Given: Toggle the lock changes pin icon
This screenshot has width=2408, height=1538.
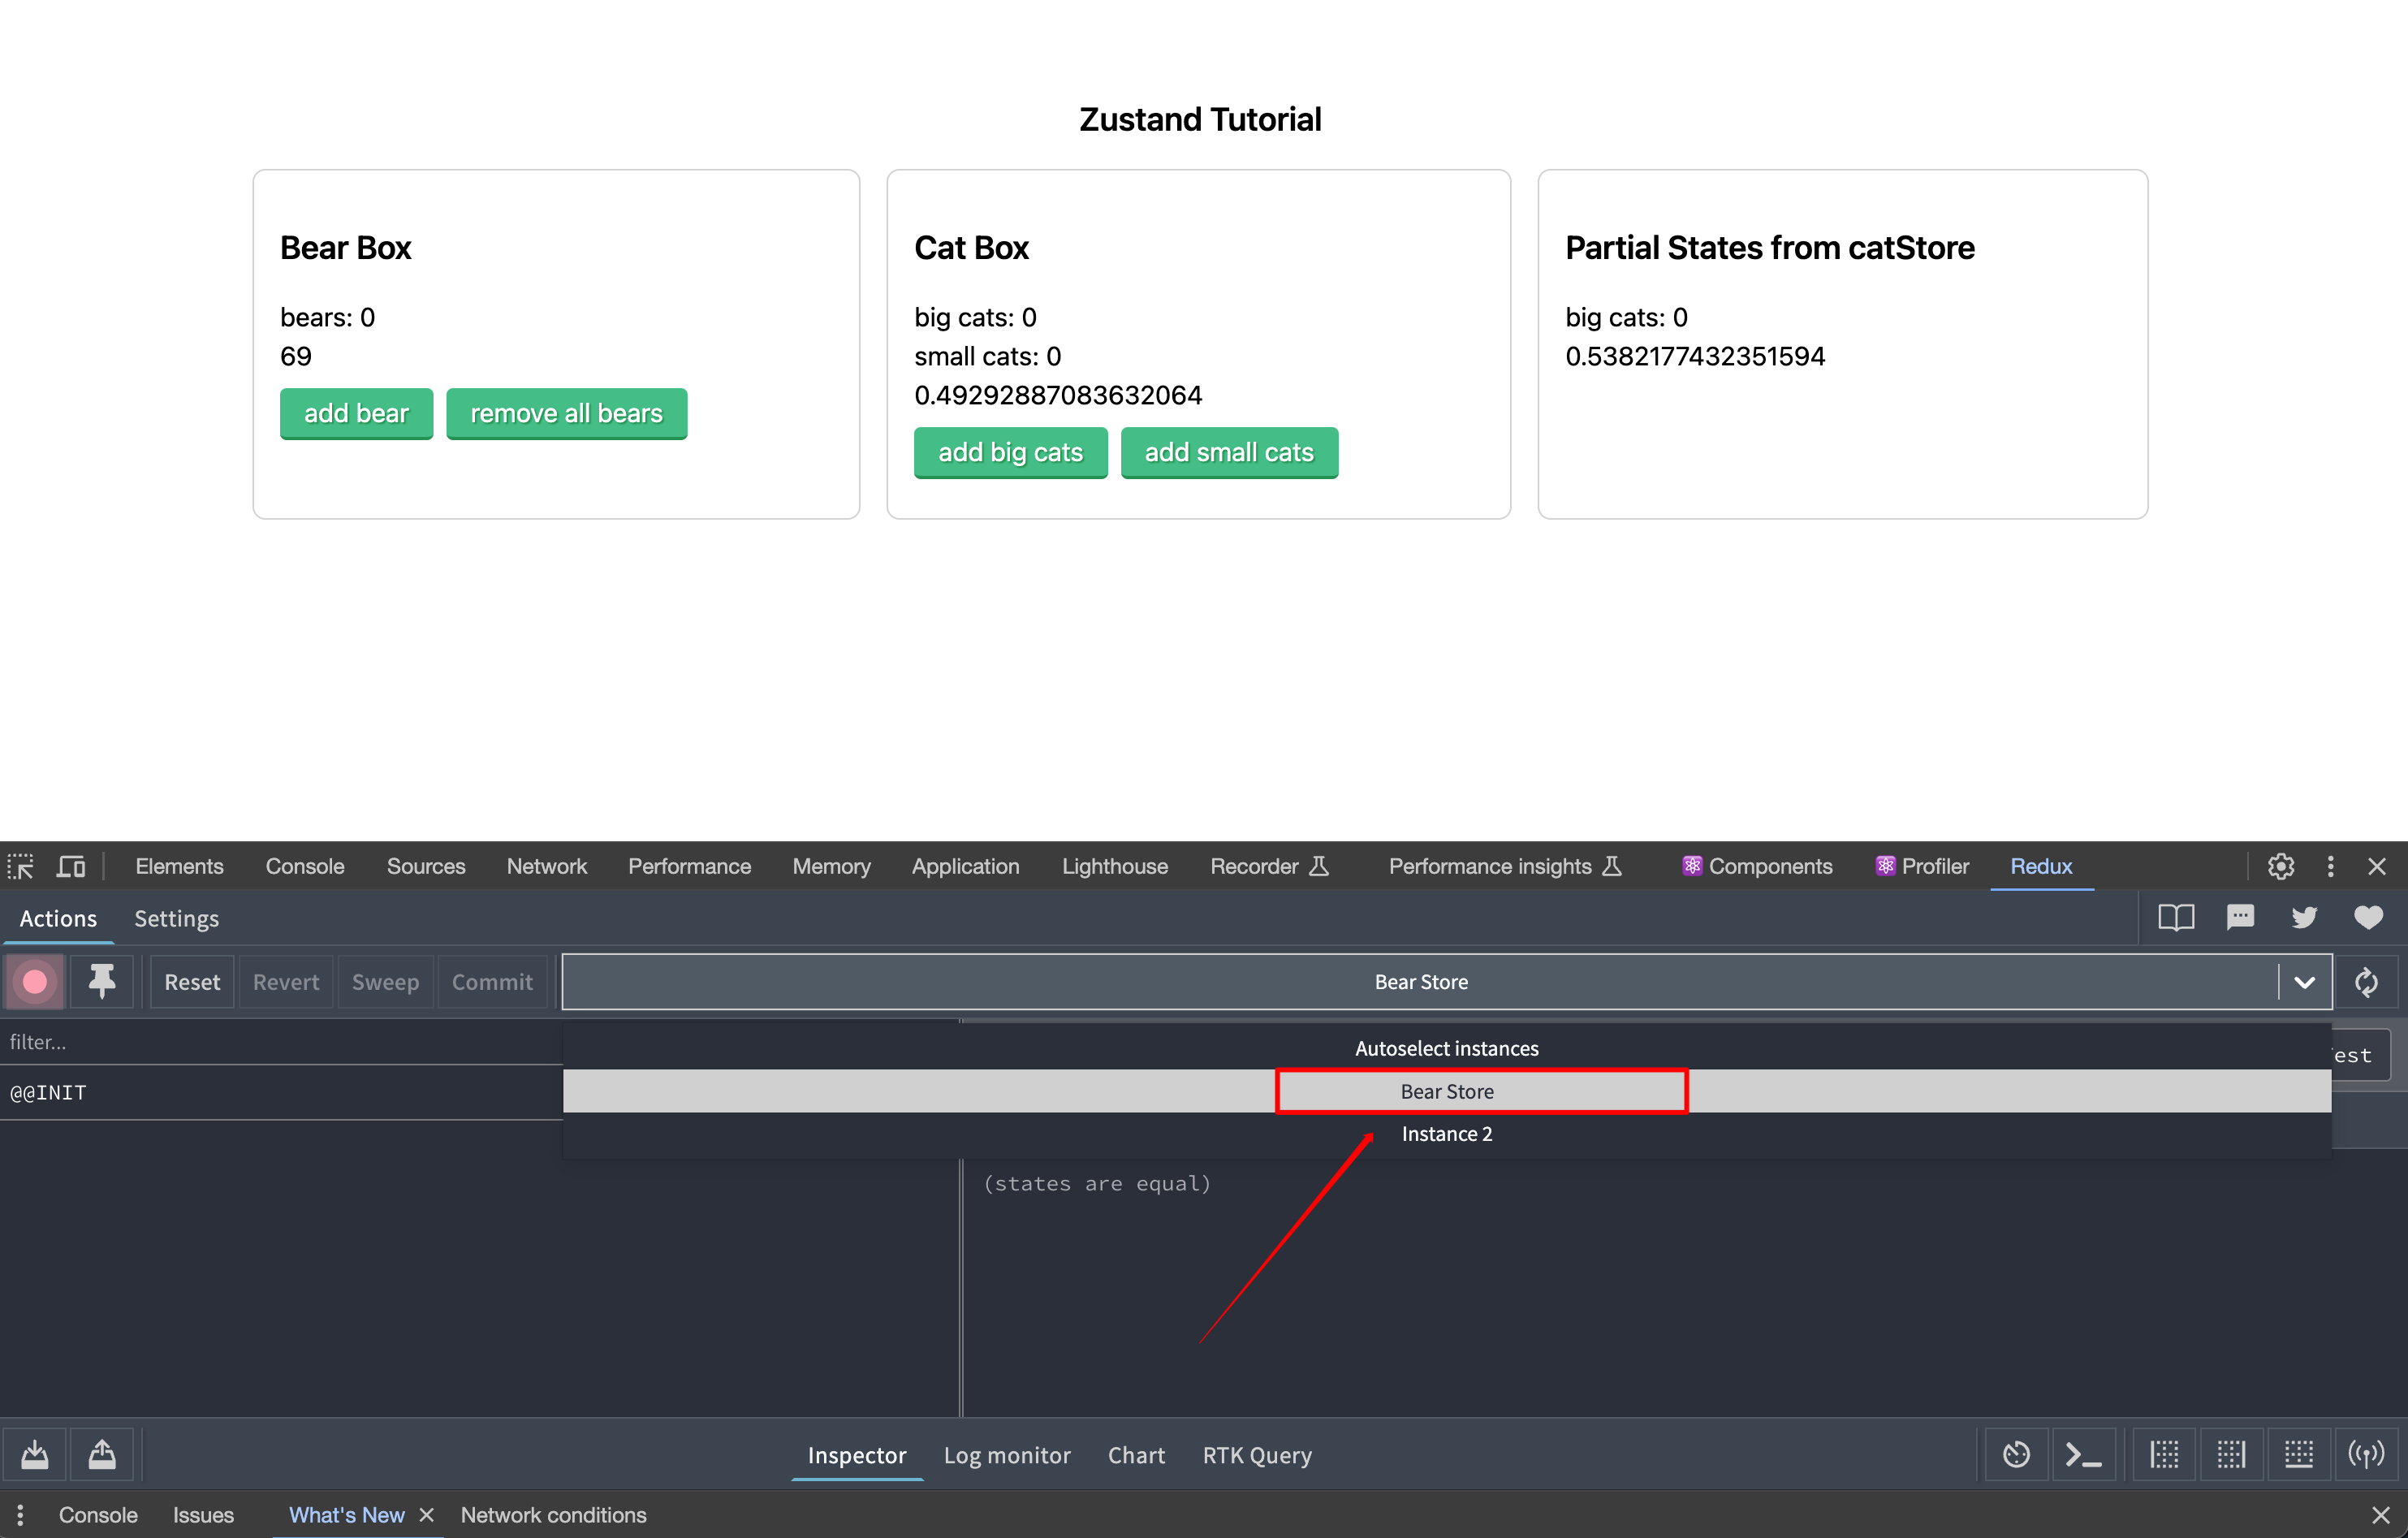Looking at the screenshot, I should [102, 982].
